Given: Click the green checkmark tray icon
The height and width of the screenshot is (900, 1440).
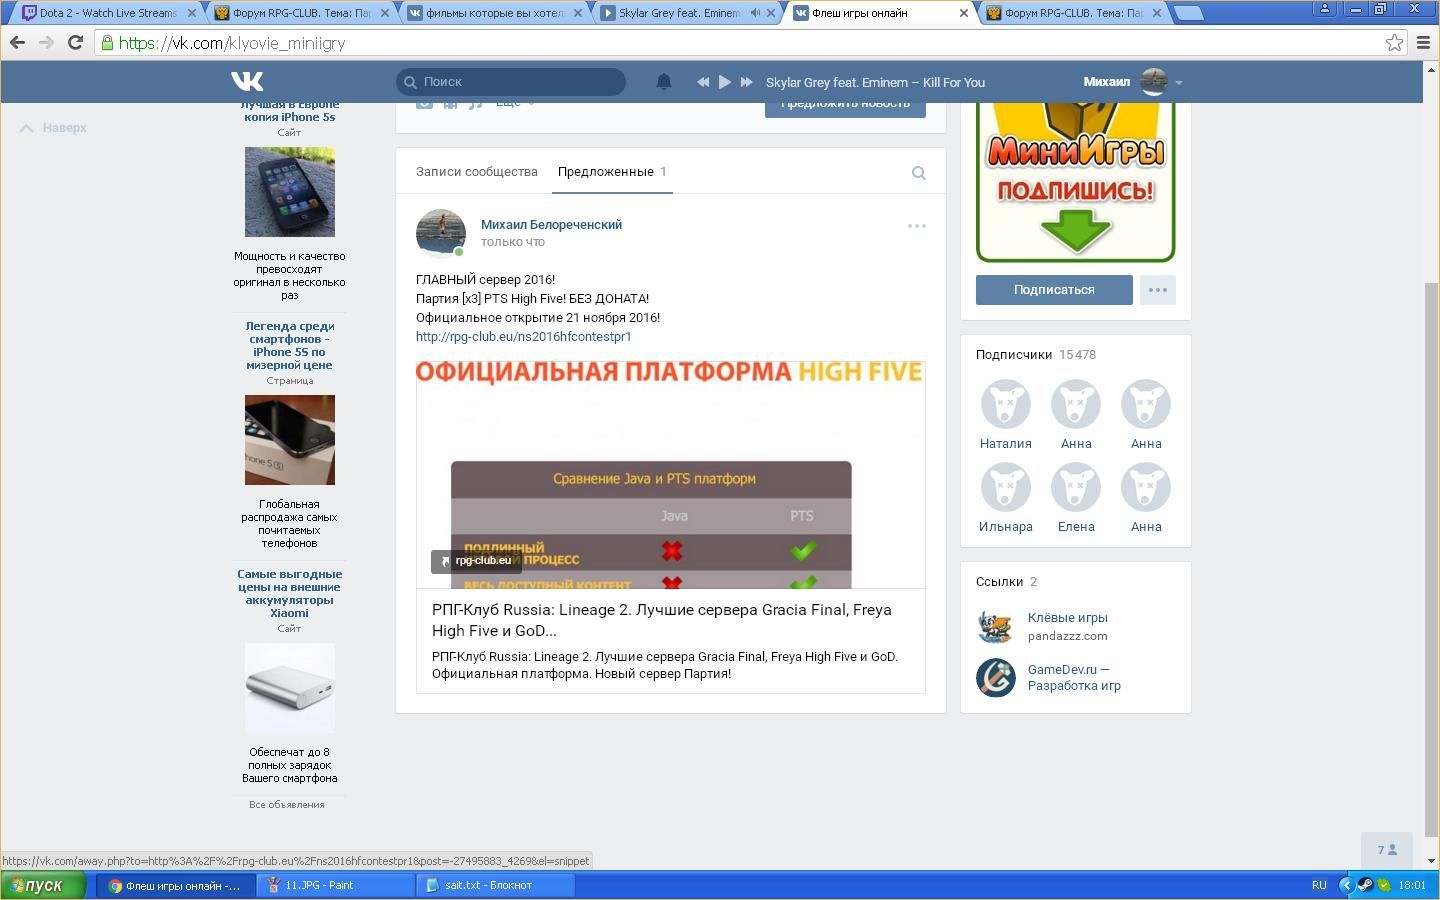Looking at the screenshot, I should 1383,885.
